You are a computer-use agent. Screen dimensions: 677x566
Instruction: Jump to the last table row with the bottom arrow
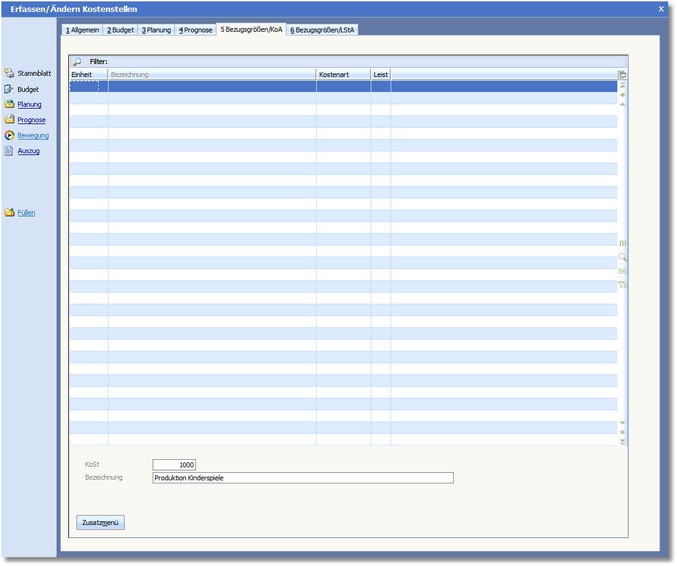coord(622,441)
